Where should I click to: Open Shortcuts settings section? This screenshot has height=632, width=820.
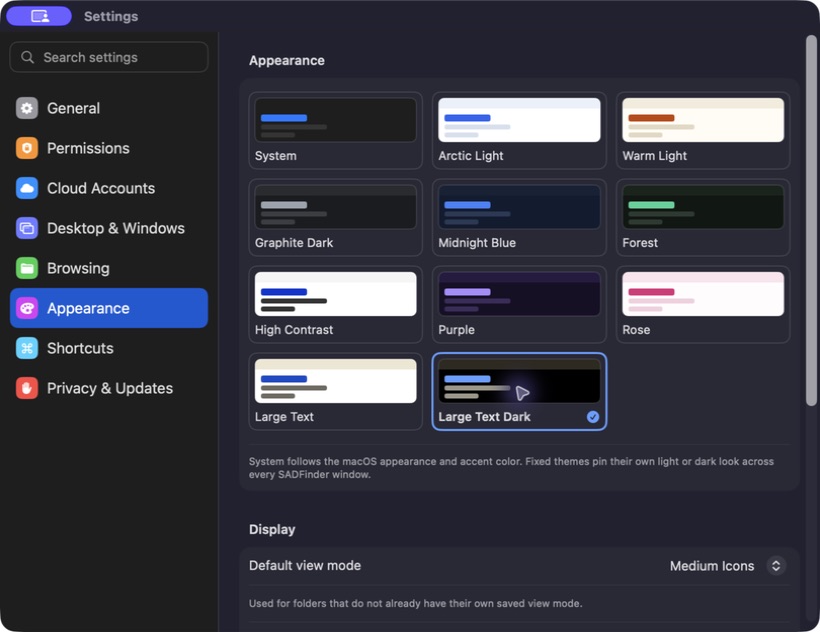point(109,348)
